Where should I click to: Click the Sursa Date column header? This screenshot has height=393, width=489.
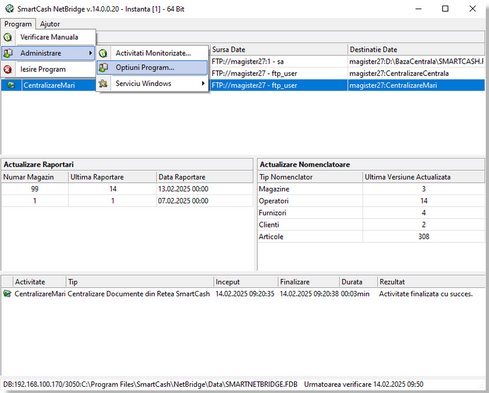coord(279,49)
